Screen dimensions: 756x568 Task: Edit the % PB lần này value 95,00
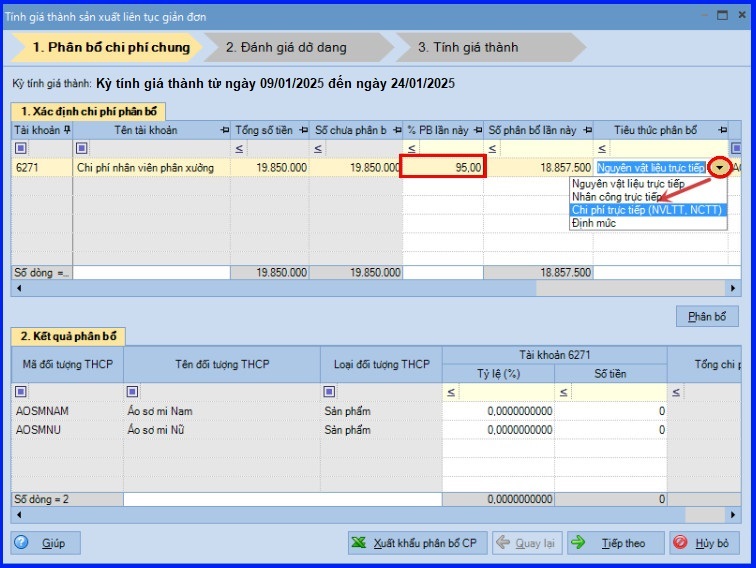click(443, 168)
